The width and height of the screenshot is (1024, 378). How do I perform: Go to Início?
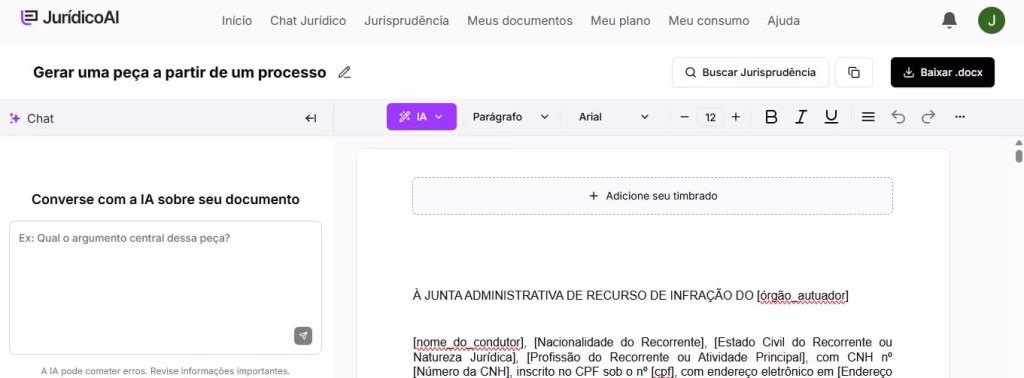pos(236,21)
